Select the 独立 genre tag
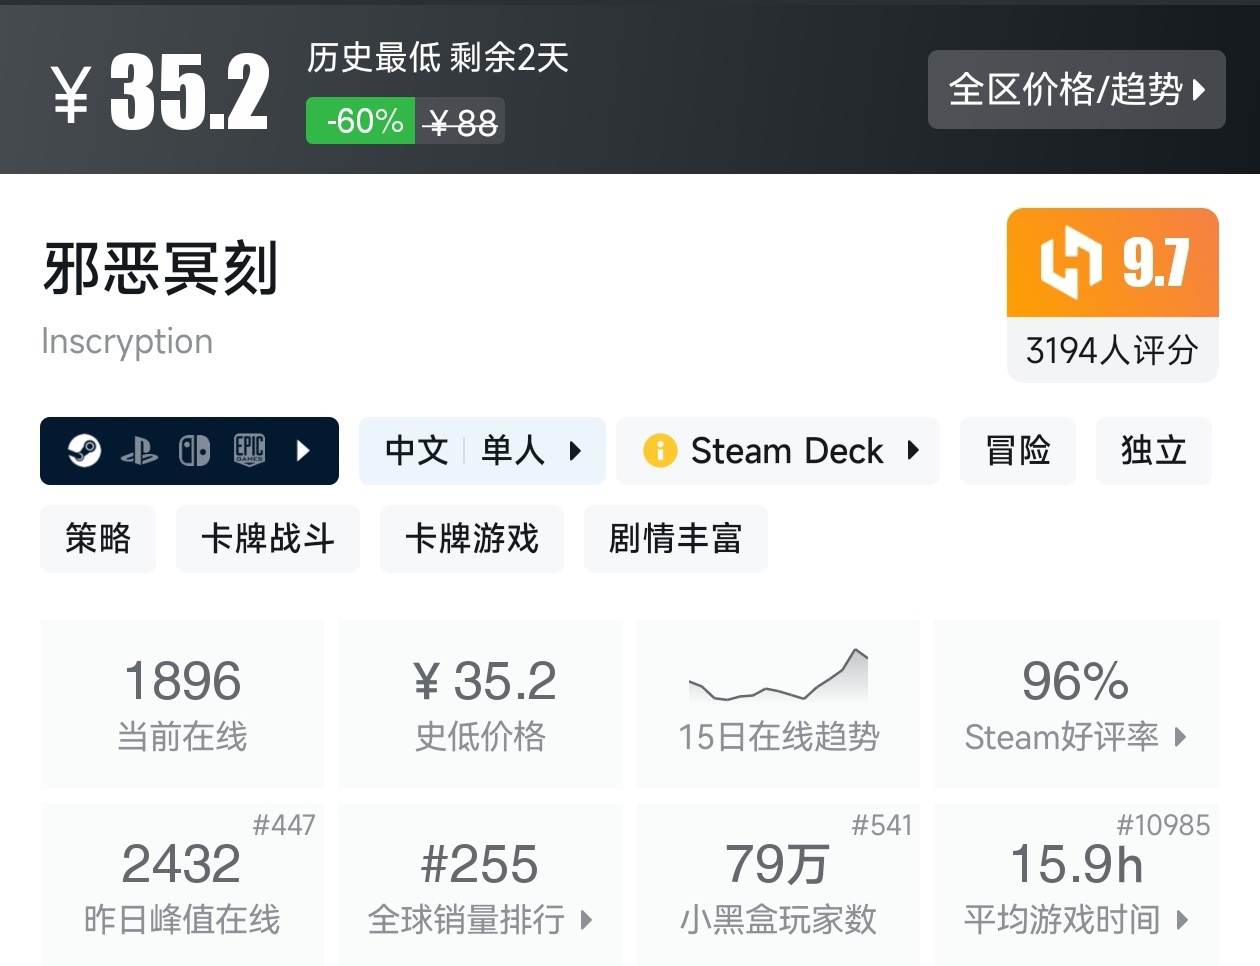 tap(1154, 451)
